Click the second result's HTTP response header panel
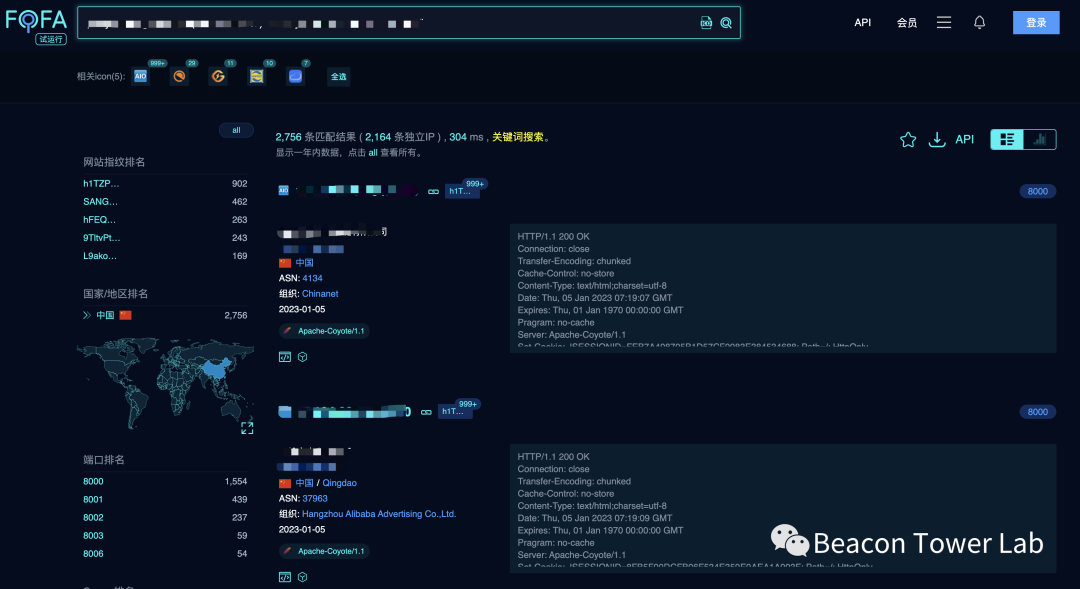The image size is (1080, 589). click(783, 508)
